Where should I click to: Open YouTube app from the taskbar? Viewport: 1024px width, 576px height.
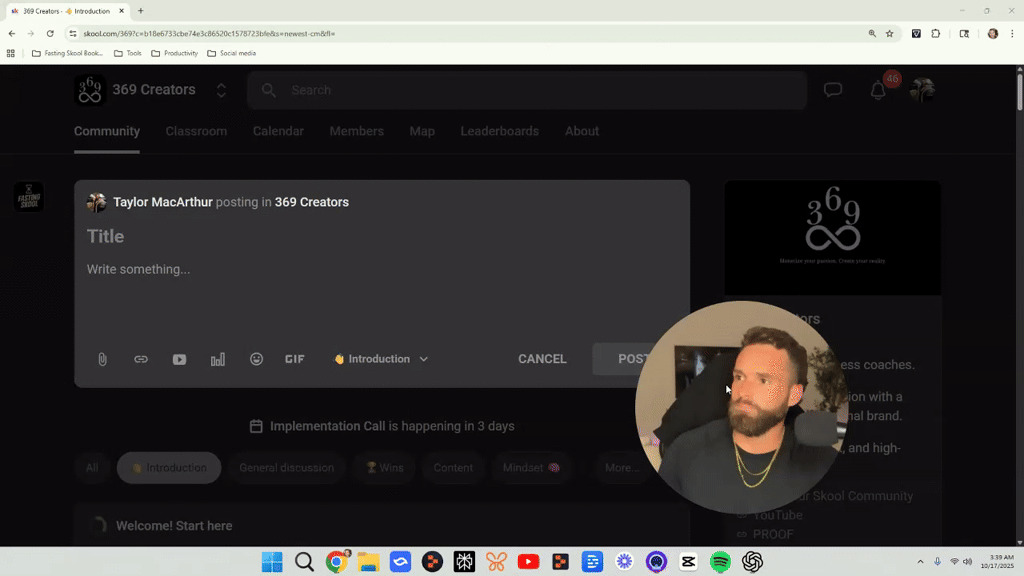pyautogui.click(x=528, y=562)
